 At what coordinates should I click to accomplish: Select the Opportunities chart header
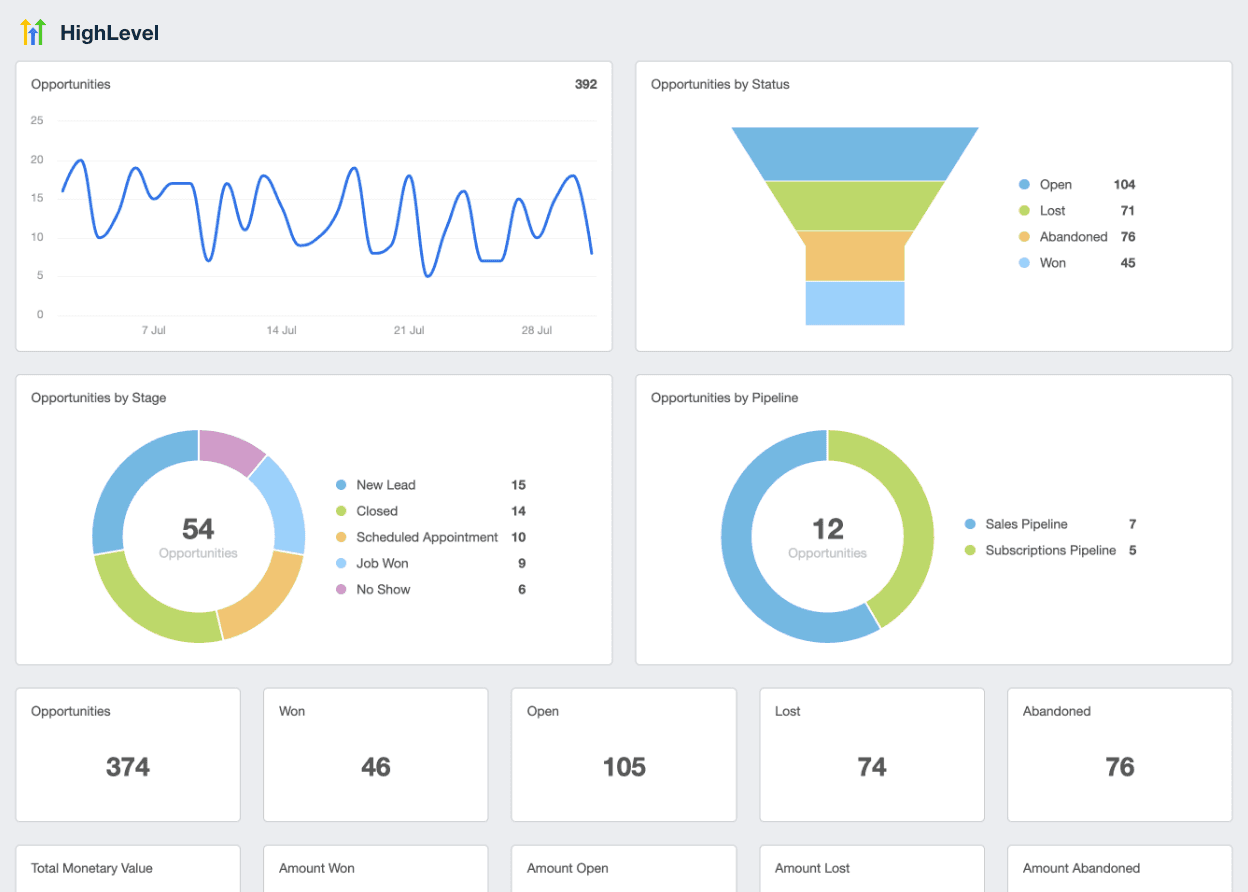tap(70, 84)
